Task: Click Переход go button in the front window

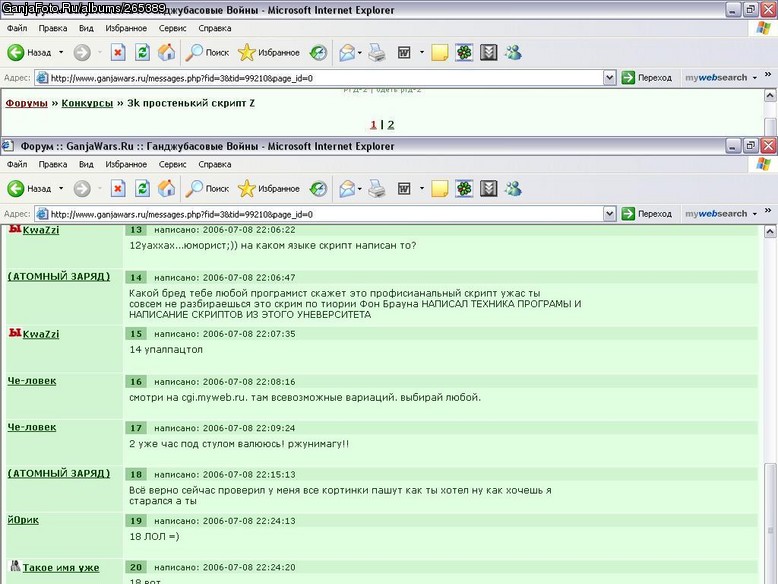Action: click(647, 214)
